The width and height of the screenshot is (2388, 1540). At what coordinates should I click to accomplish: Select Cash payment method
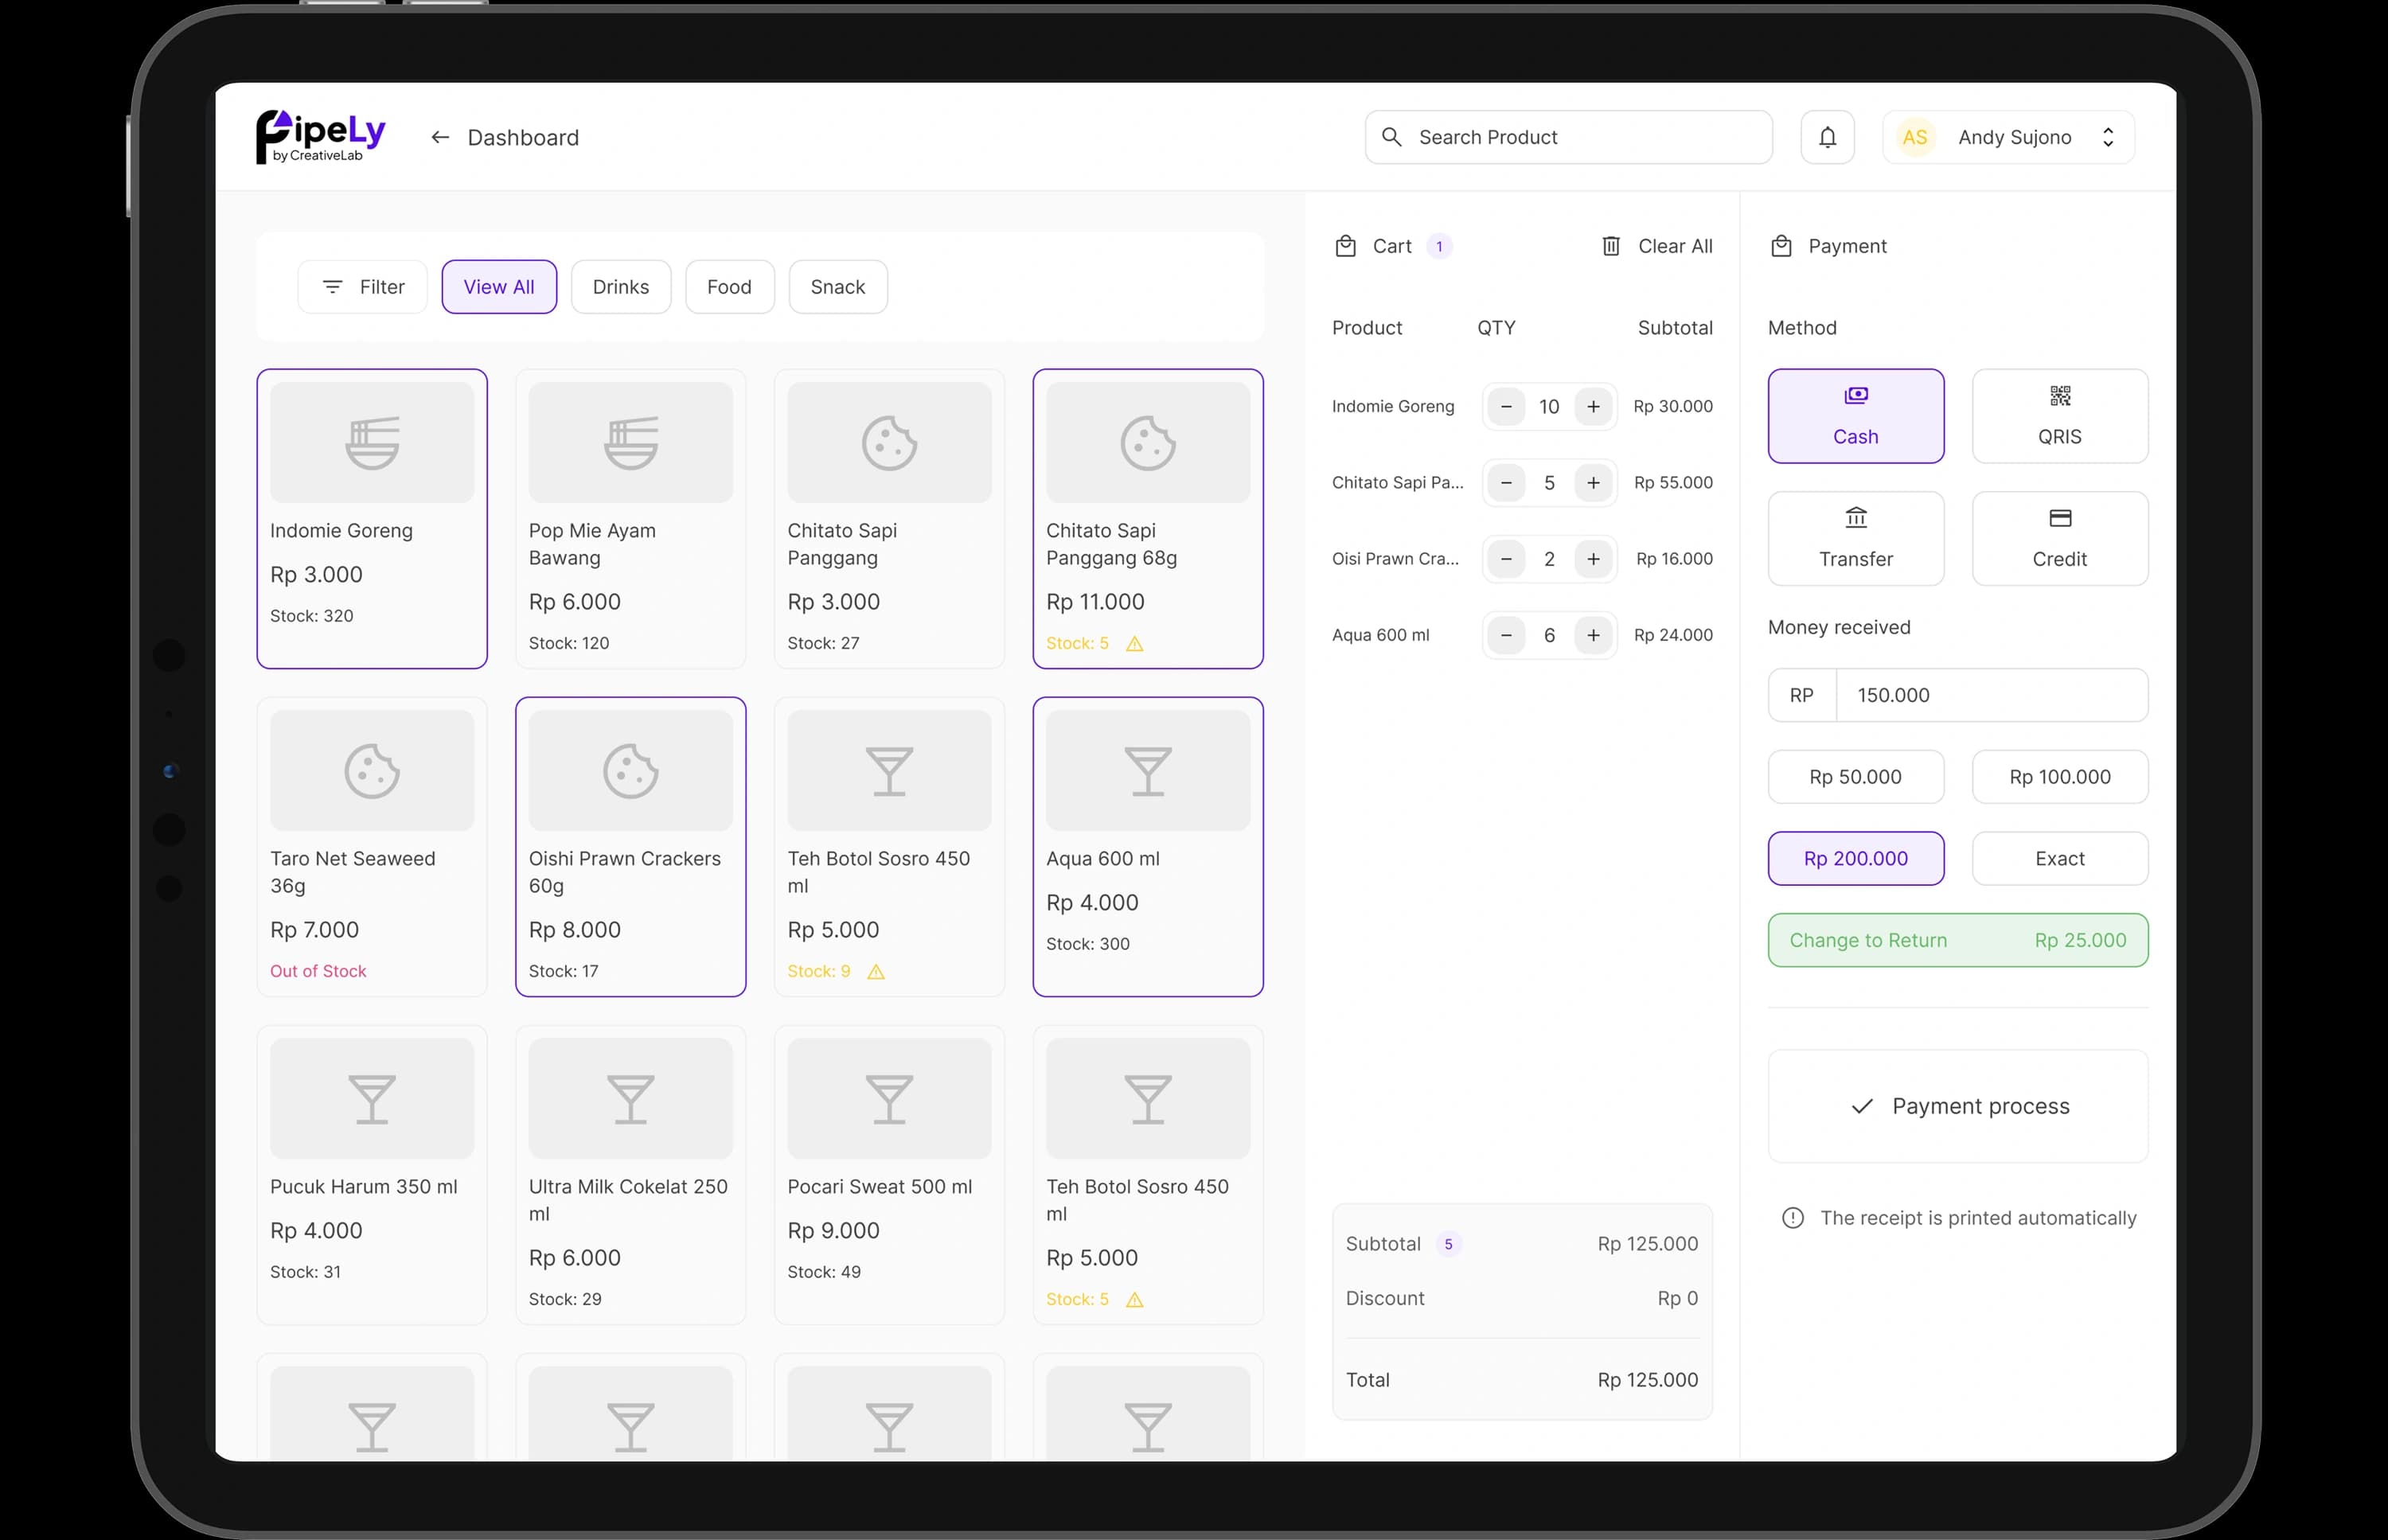click(x=1856, y=416)
